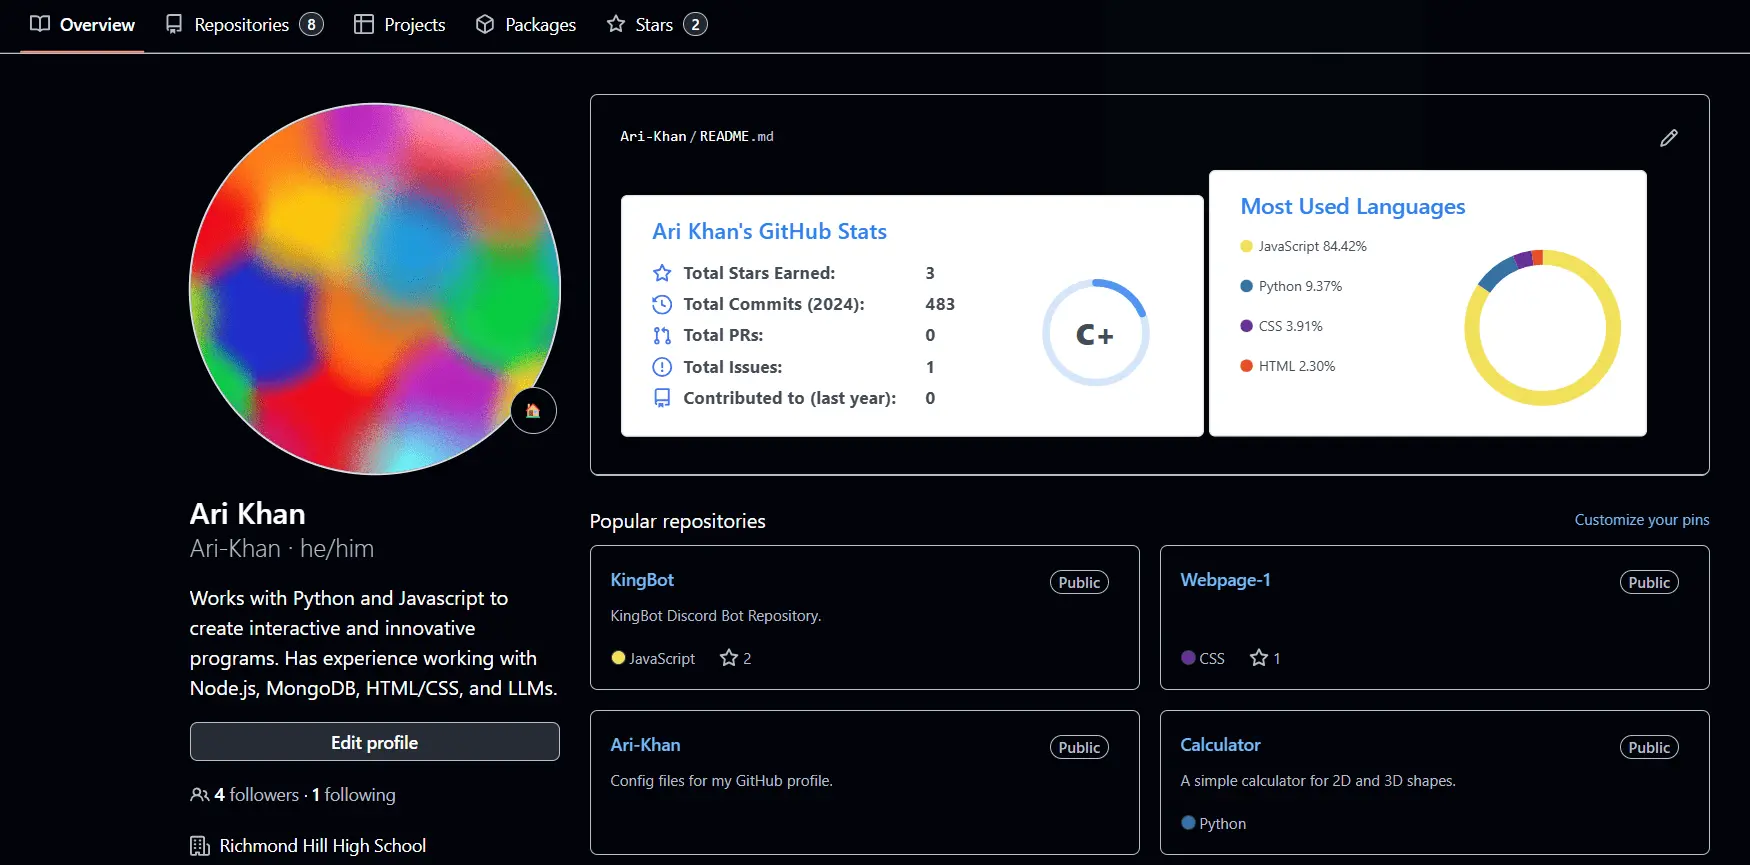
Task: Click the organization building icon
Action: click(200, 846)
